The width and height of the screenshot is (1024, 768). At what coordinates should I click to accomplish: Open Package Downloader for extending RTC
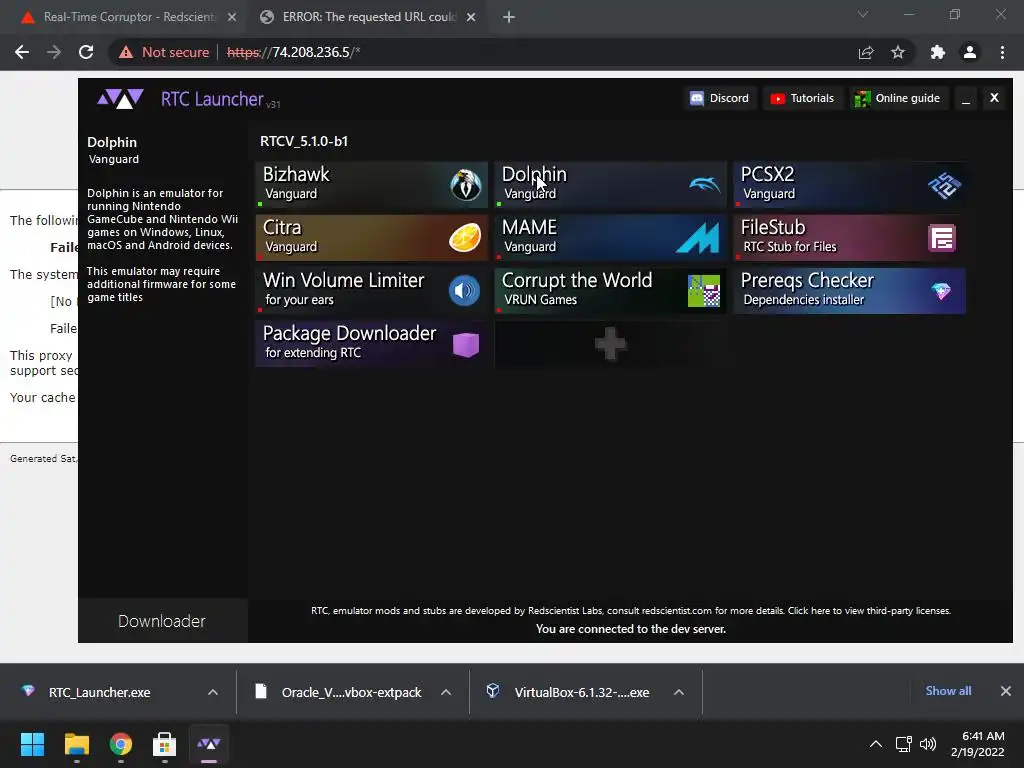point(371,344)
